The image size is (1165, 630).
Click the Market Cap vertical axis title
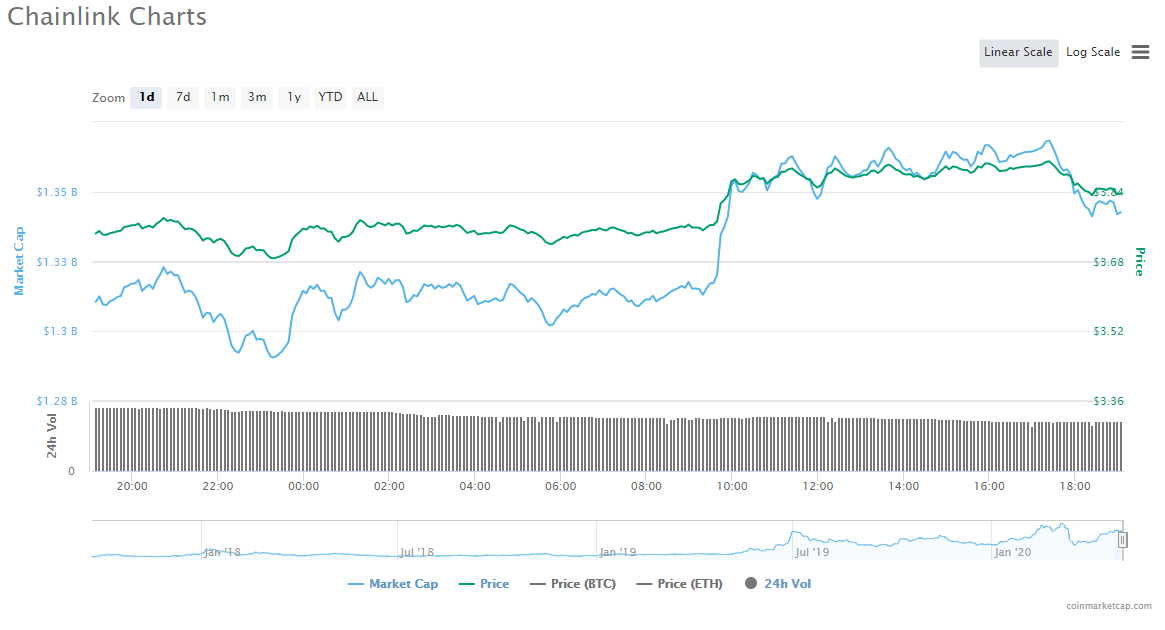19,261
